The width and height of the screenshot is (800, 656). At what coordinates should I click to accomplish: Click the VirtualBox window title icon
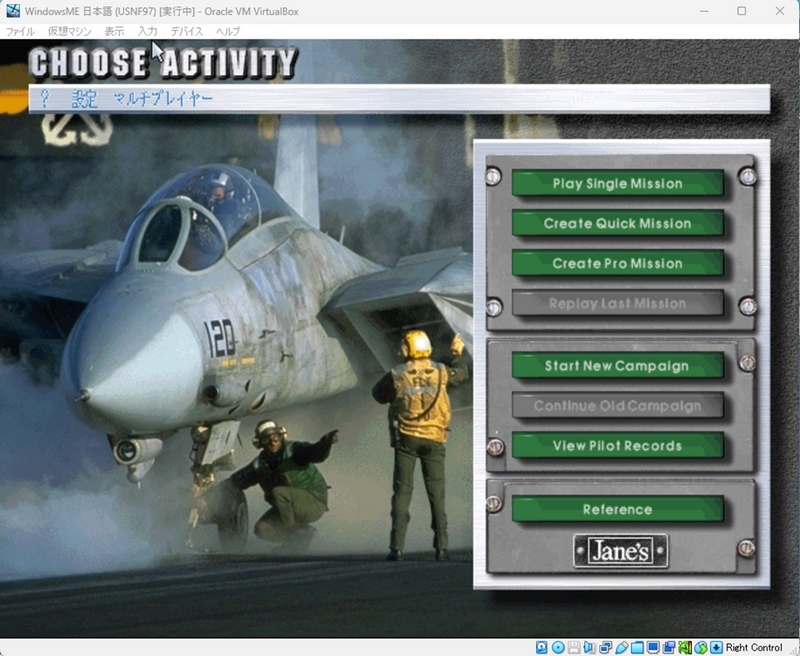point(13,11)
